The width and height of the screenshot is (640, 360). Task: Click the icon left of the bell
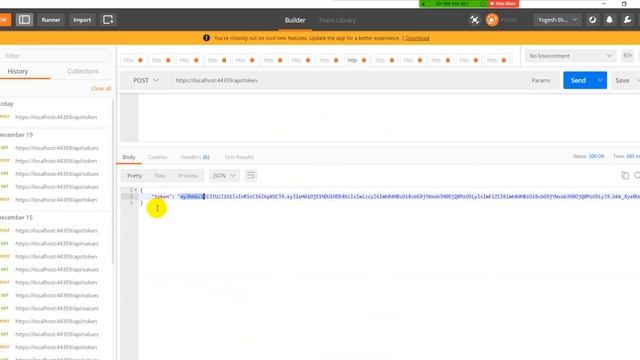(592, 20)
